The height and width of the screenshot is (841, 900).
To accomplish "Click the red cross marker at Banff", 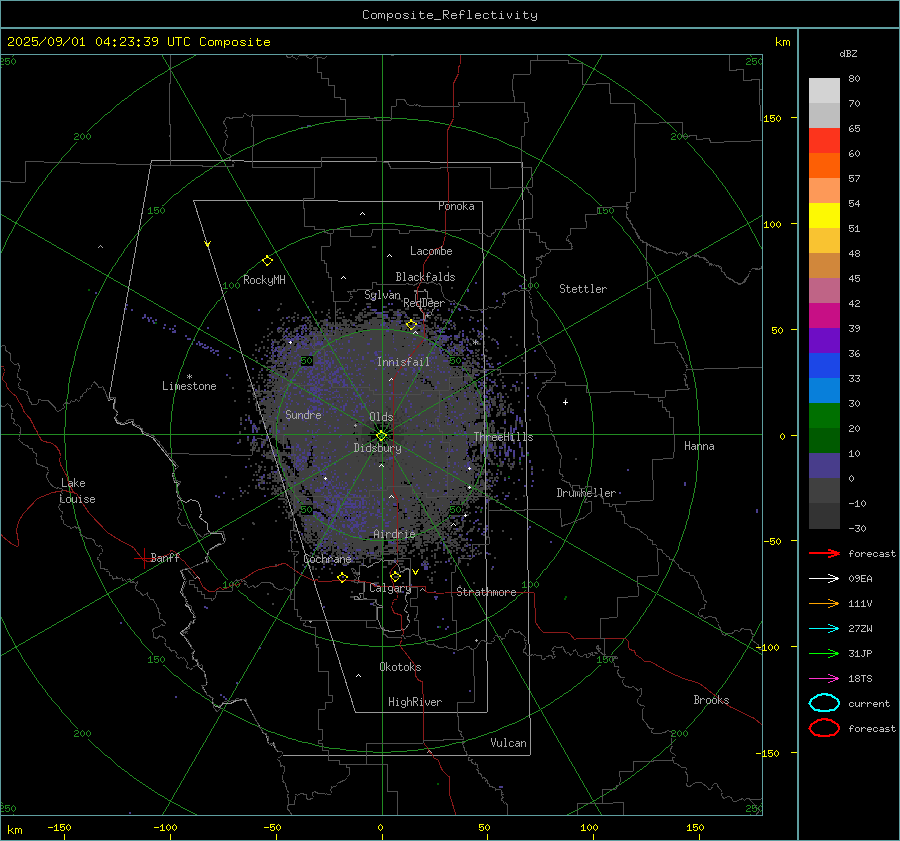I will [x=143, y=558].
